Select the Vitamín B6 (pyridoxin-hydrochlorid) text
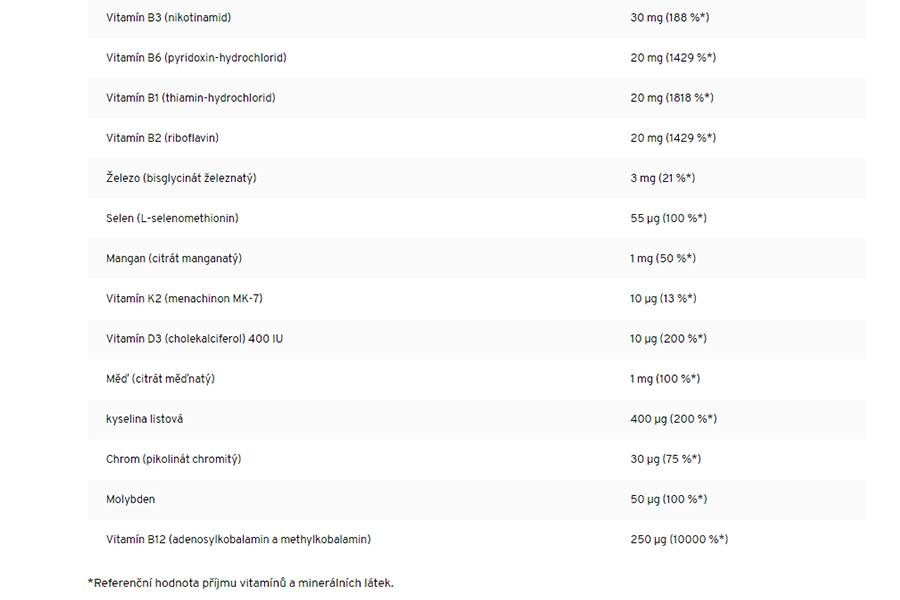900x600 pixels. [x=196, y=58]
